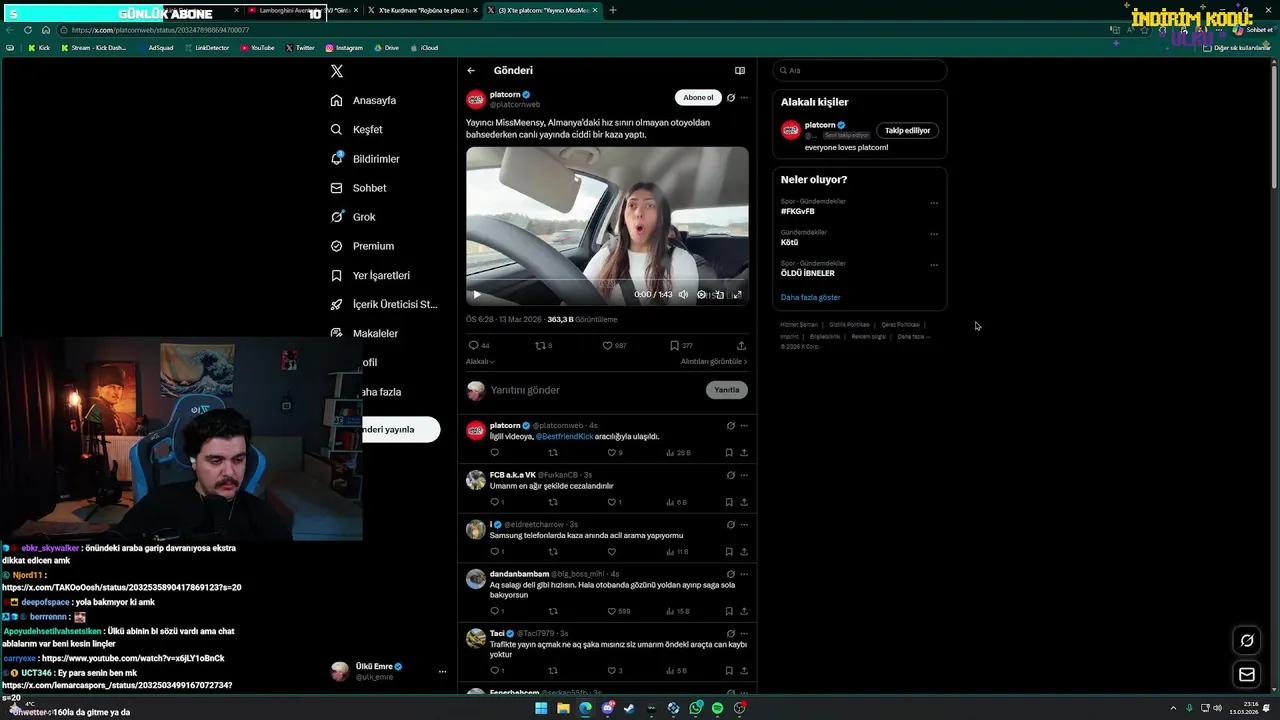Open more options for #FKGvFB trend

pos(934,203)
